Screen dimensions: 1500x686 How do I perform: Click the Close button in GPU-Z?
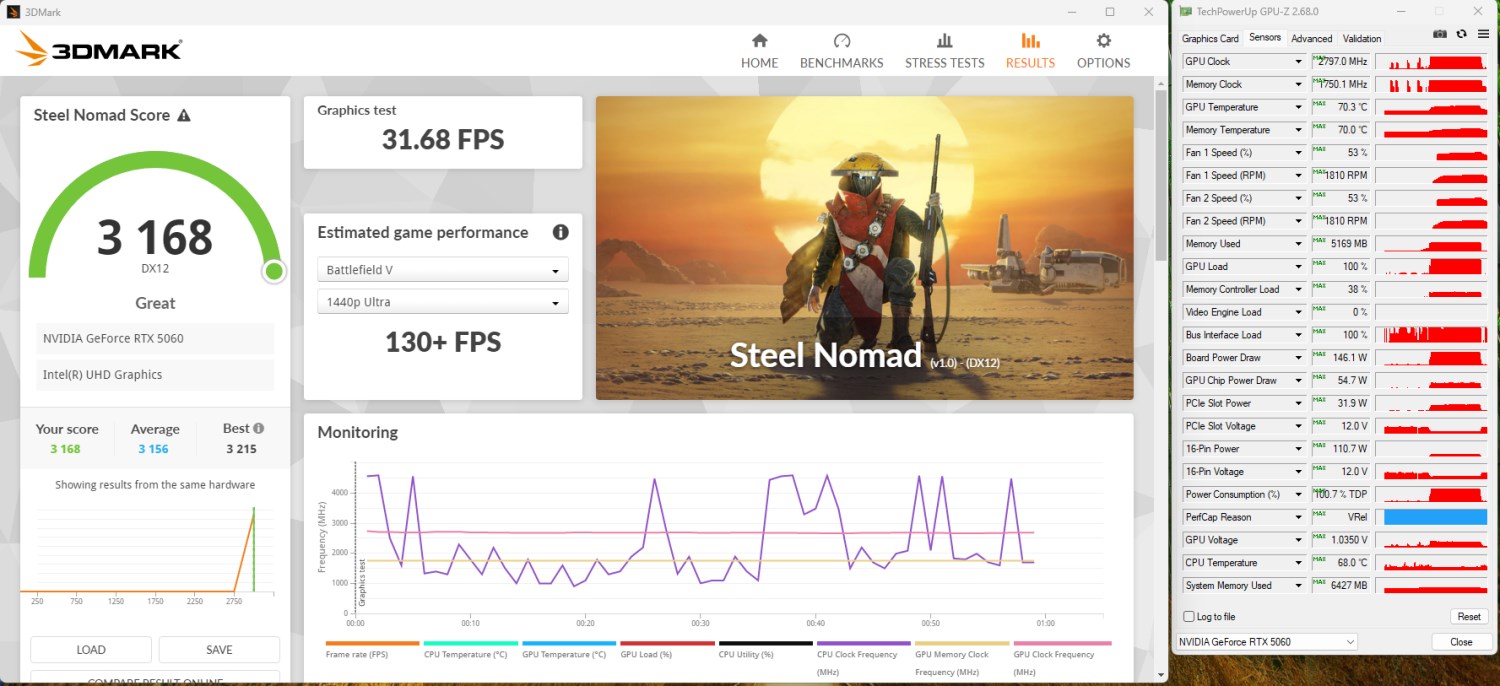(1461, 642)
